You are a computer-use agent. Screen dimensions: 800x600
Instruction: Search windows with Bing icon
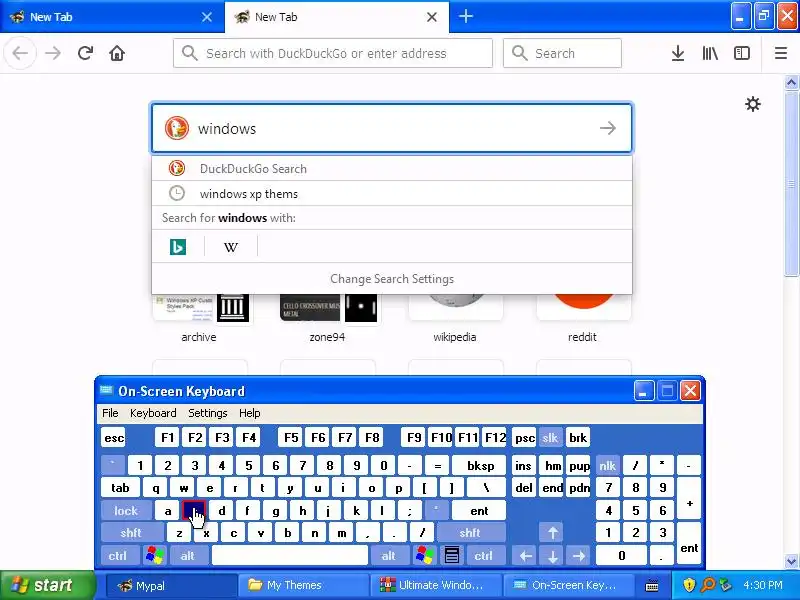point(178,247)
